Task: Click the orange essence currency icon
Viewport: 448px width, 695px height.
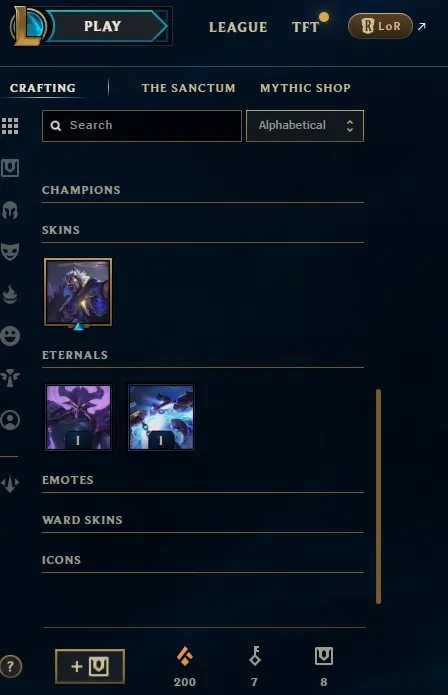Action: [x=185, y=656]
